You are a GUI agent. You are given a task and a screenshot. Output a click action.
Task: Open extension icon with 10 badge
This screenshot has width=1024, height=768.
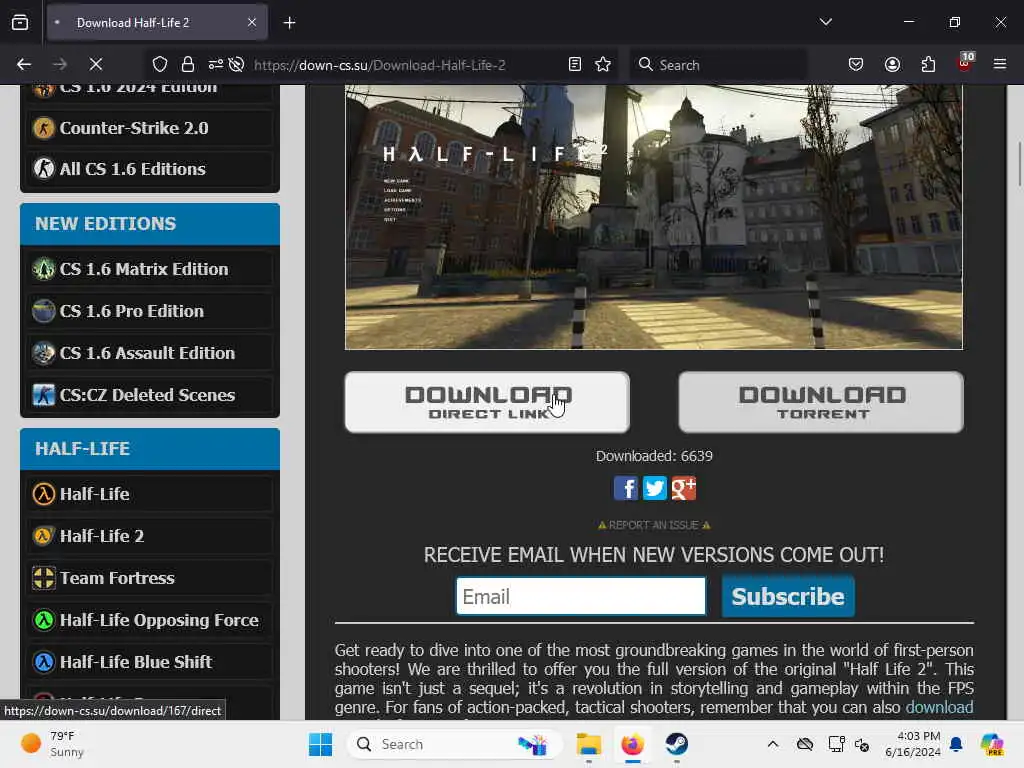click(965, 63)
